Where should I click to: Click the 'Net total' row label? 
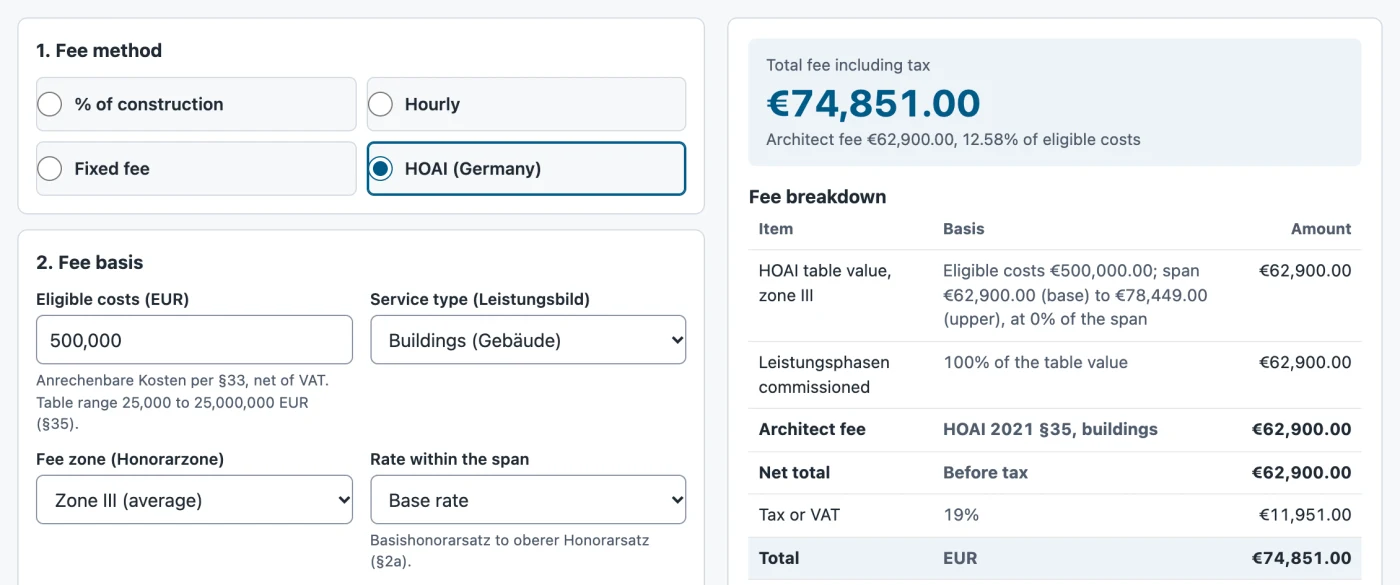tap(794, 472)
